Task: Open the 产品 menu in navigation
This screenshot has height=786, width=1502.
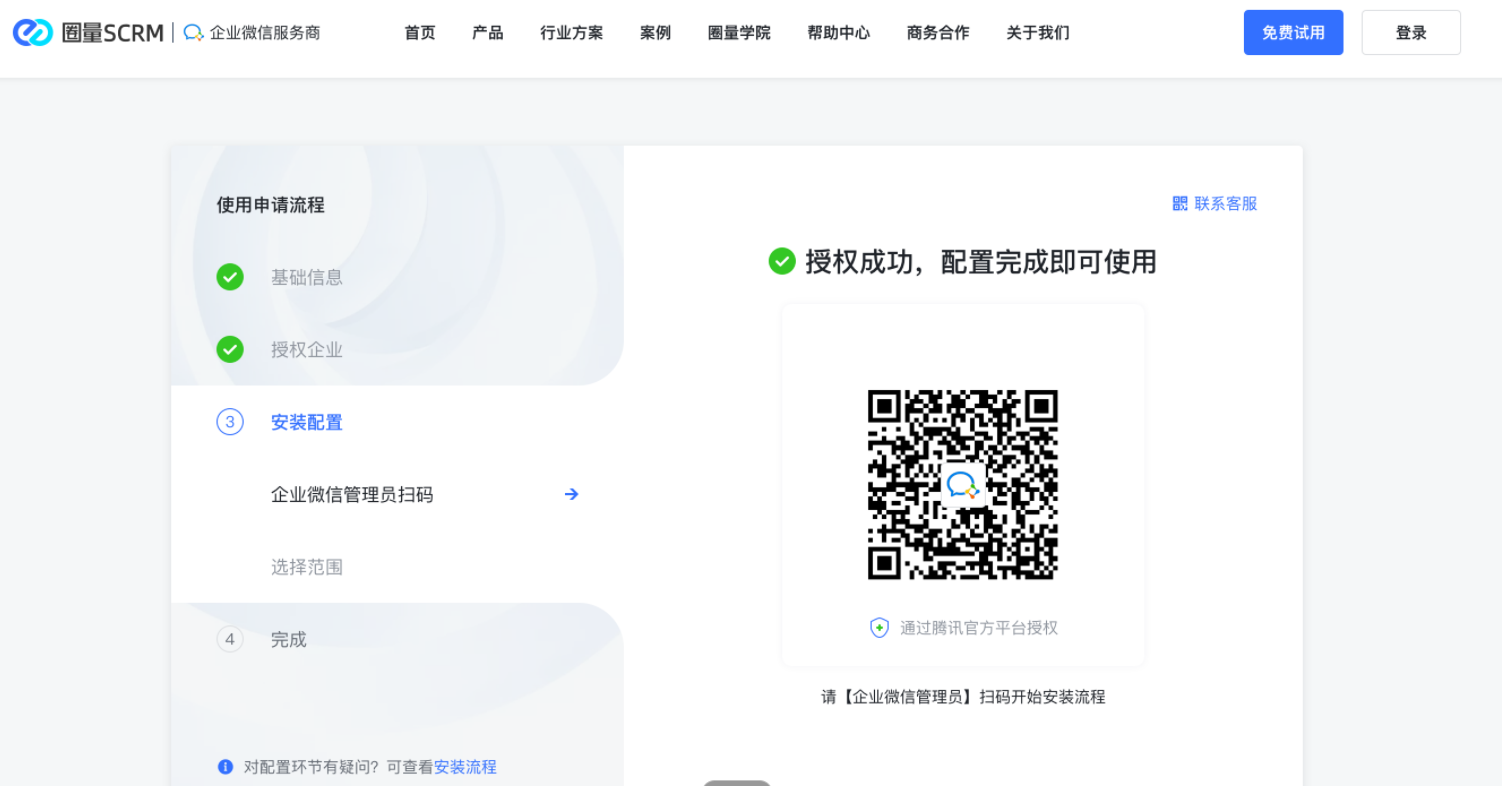Action: tap(487, 33)
